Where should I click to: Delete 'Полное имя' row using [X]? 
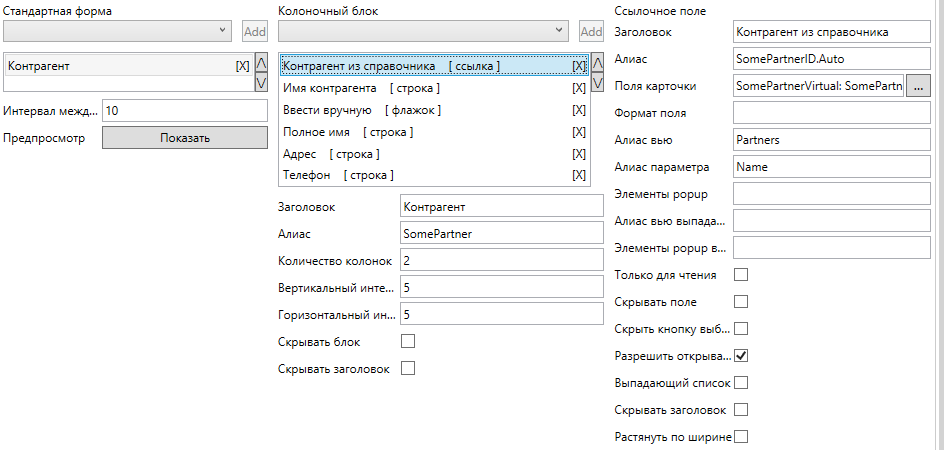click(579, 132)
